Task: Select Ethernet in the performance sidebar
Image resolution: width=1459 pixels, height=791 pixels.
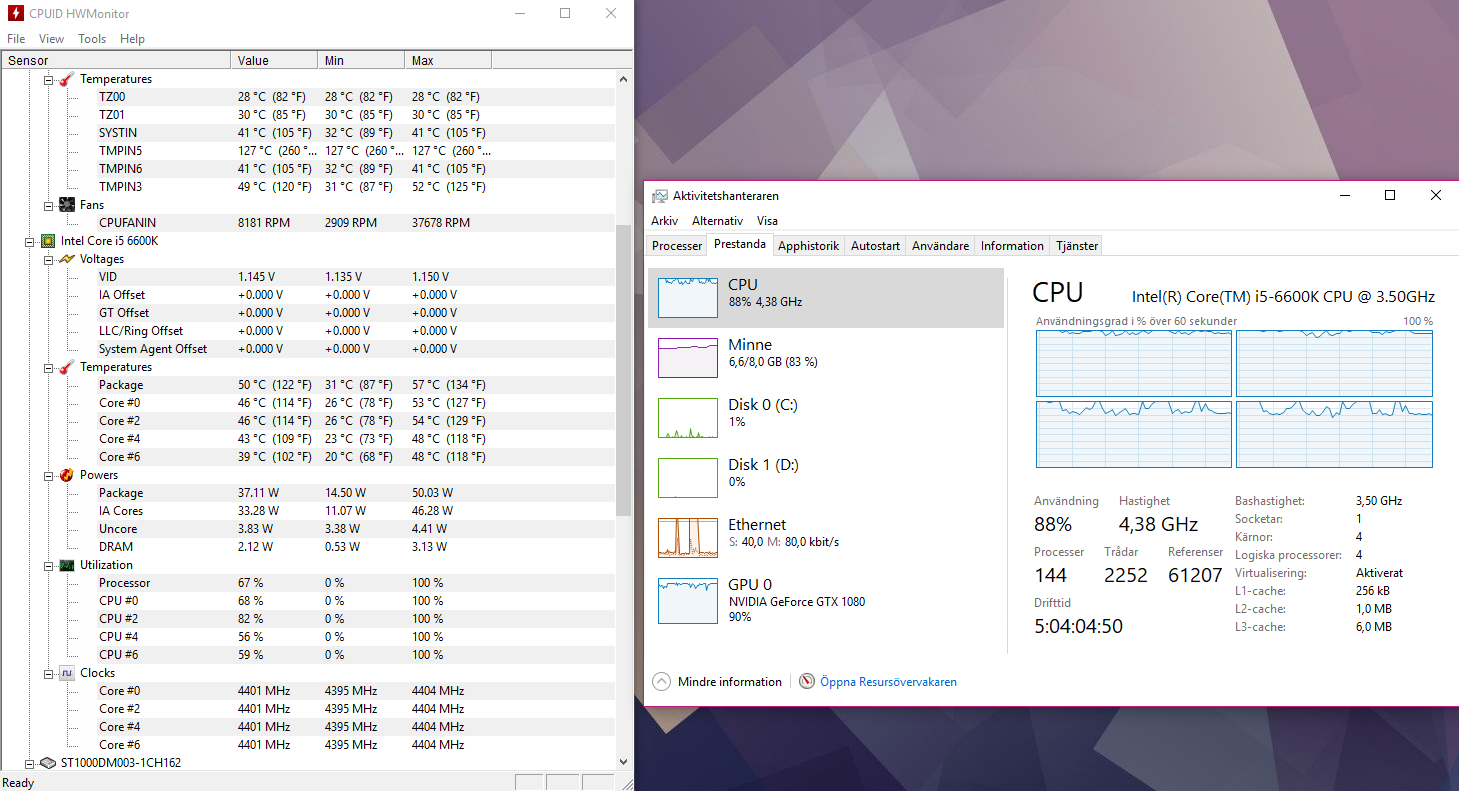Action: coord(826,538)
